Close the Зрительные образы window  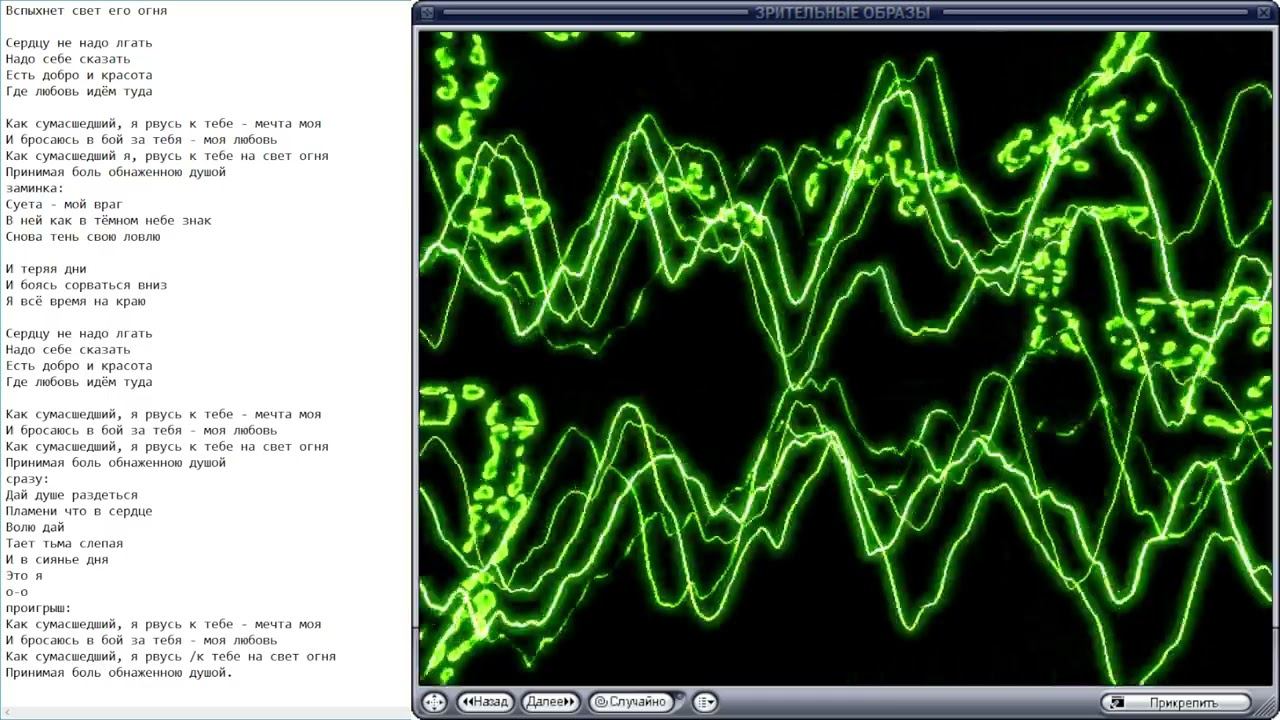point(1263,13)
